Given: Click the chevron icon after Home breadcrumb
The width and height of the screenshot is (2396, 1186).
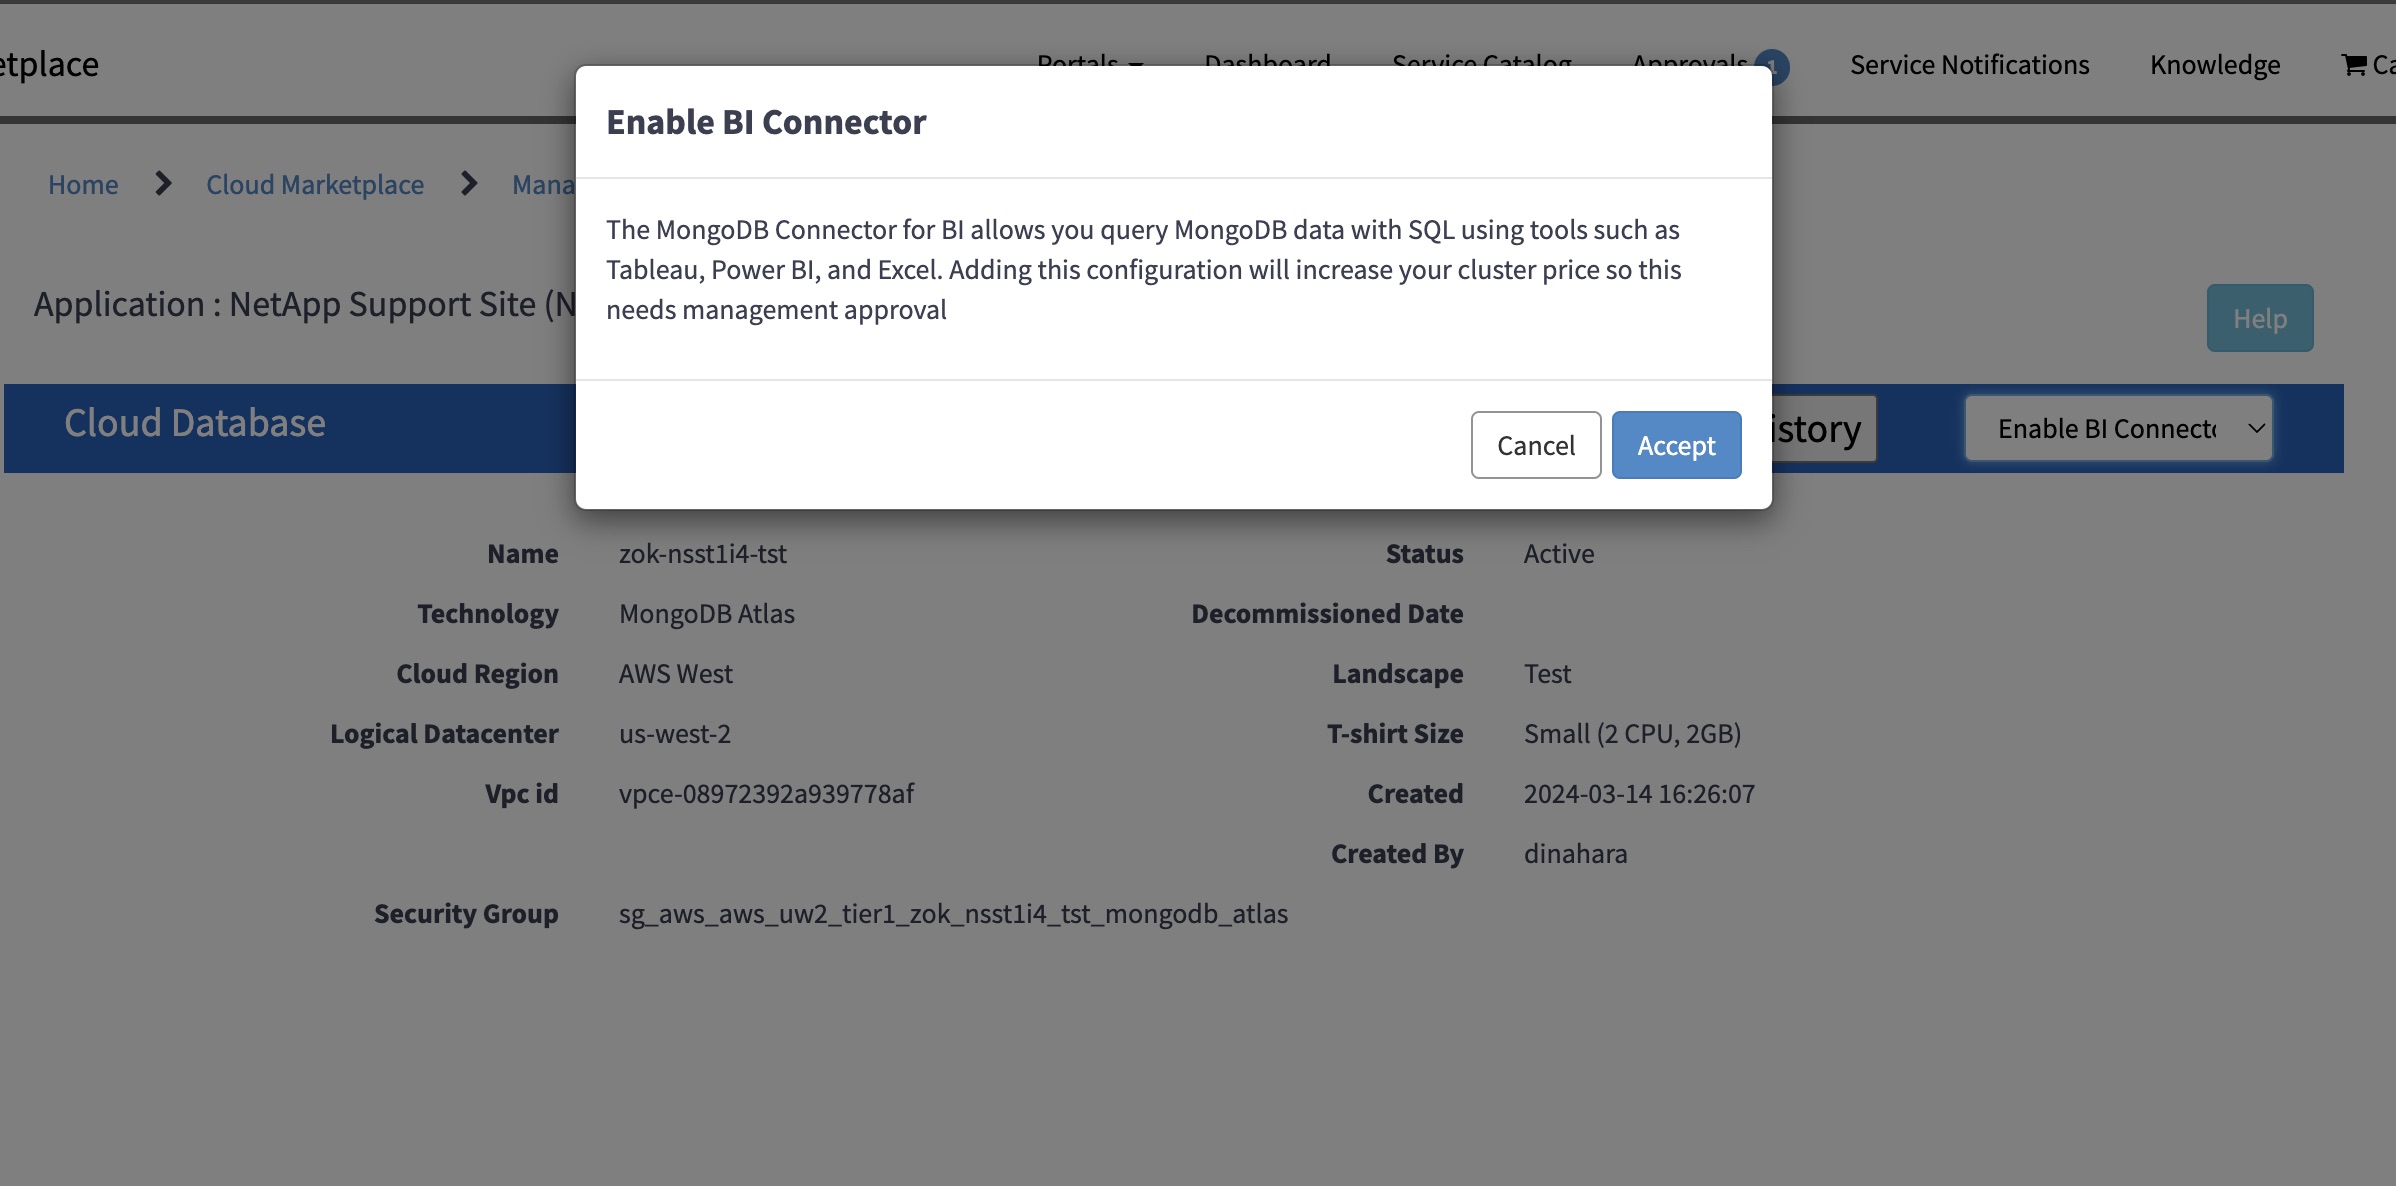Looking at the screenshot, I should tap(163, 184).
